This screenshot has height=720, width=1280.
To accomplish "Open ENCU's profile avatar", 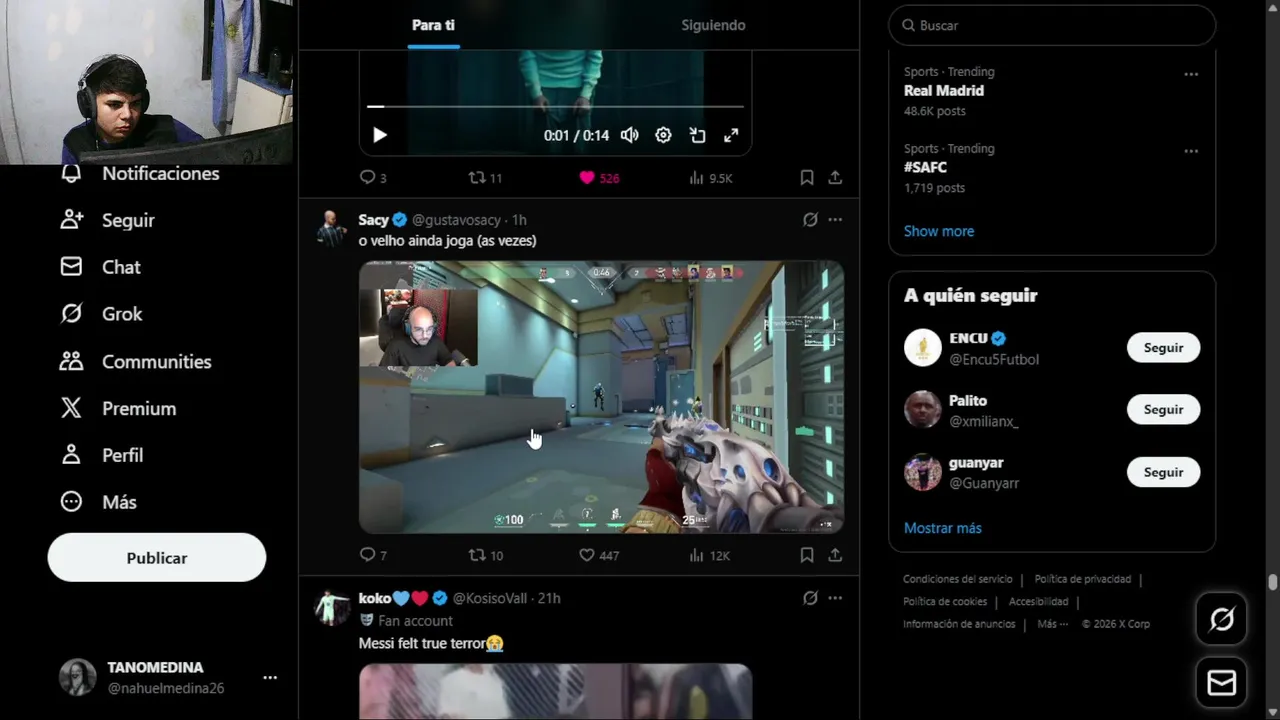I will coord(923,348).
